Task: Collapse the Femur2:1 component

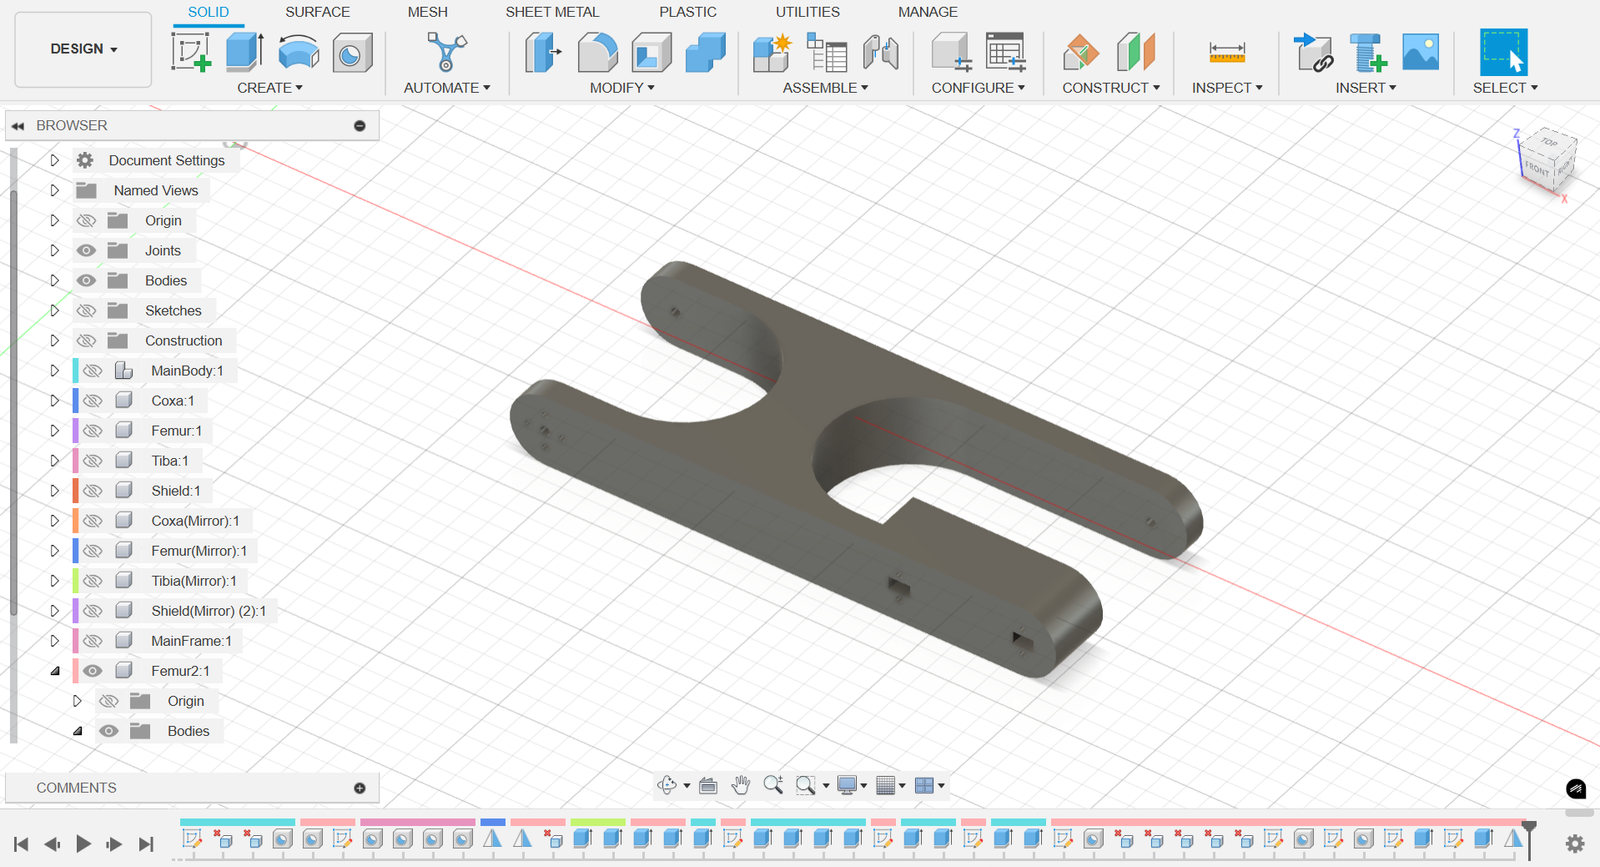Action: pyautogui.click(x=55, y=671)
